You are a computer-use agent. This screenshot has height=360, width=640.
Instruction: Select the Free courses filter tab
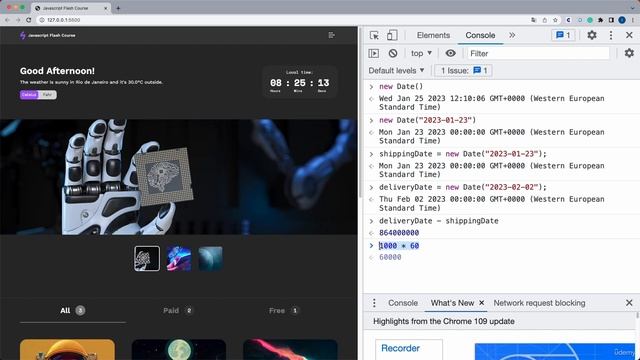click(x=284, y=311)
